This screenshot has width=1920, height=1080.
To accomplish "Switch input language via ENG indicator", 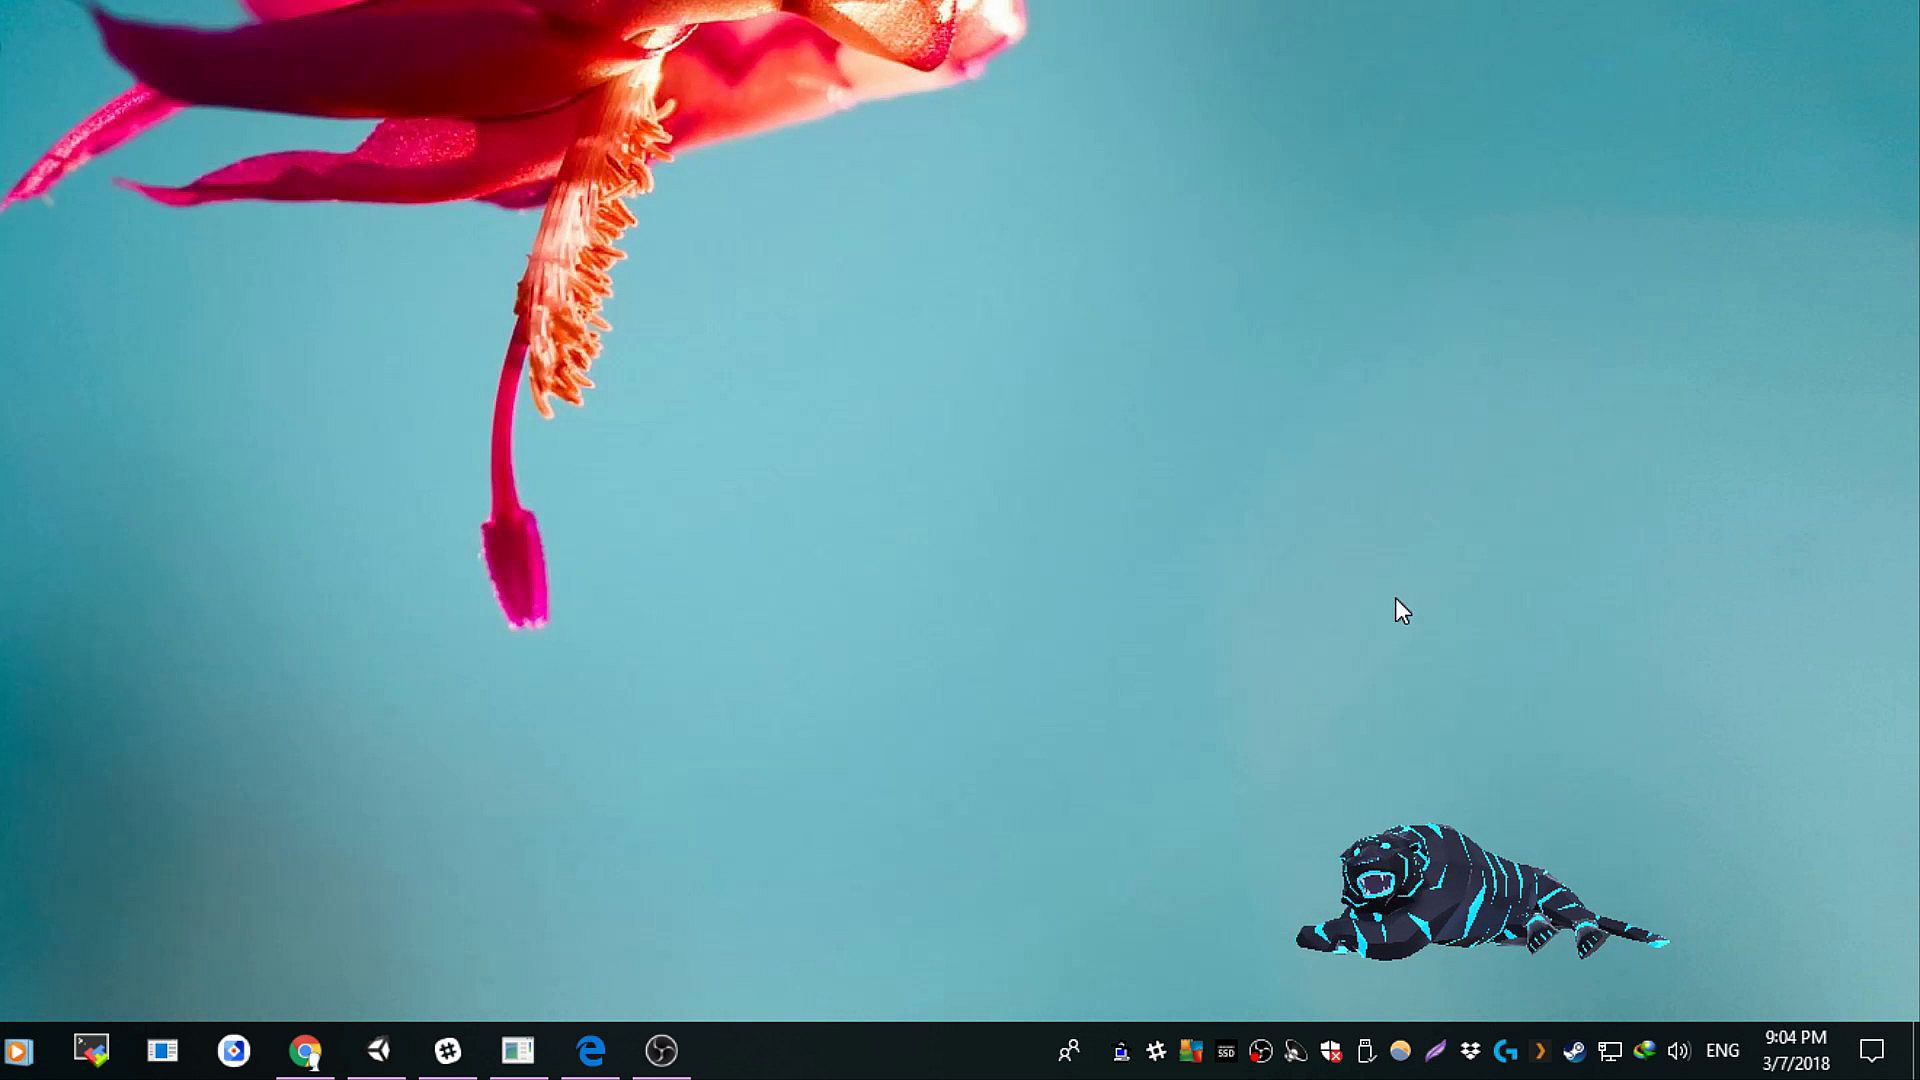I will click(1722, 1051).
